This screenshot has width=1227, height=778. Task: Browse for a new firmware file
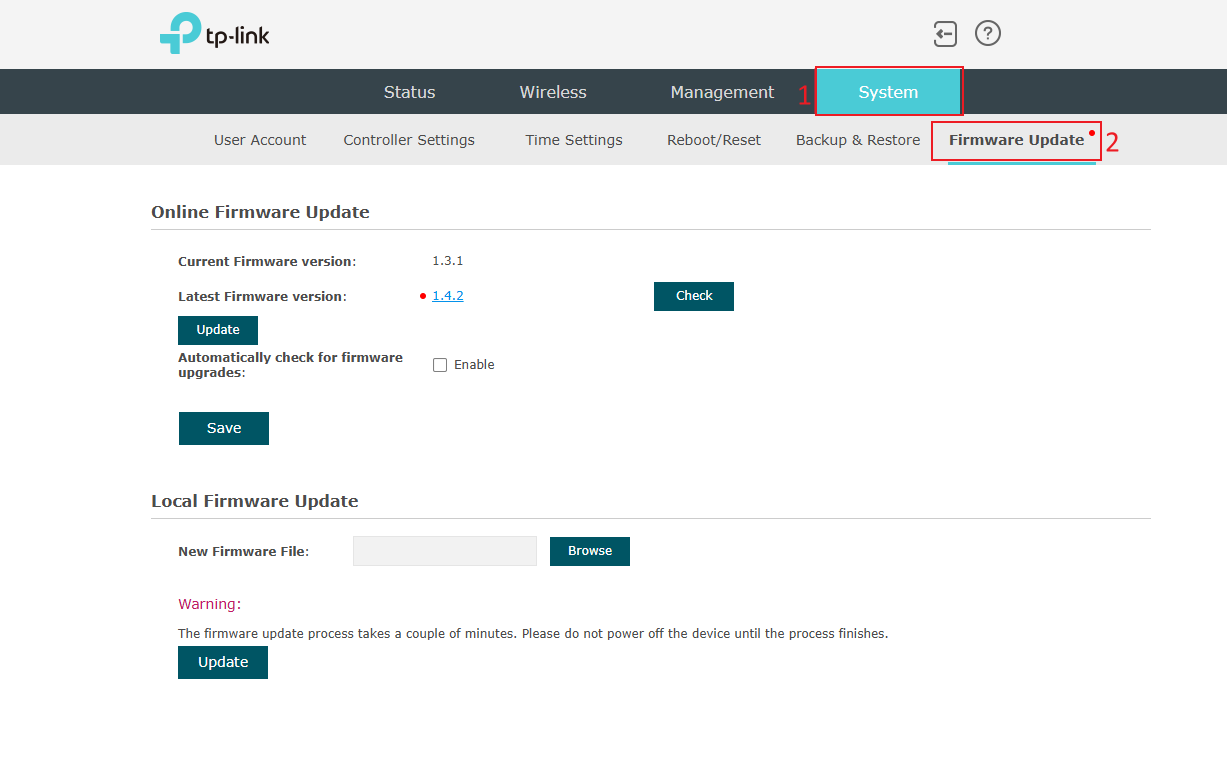[590, 551]
